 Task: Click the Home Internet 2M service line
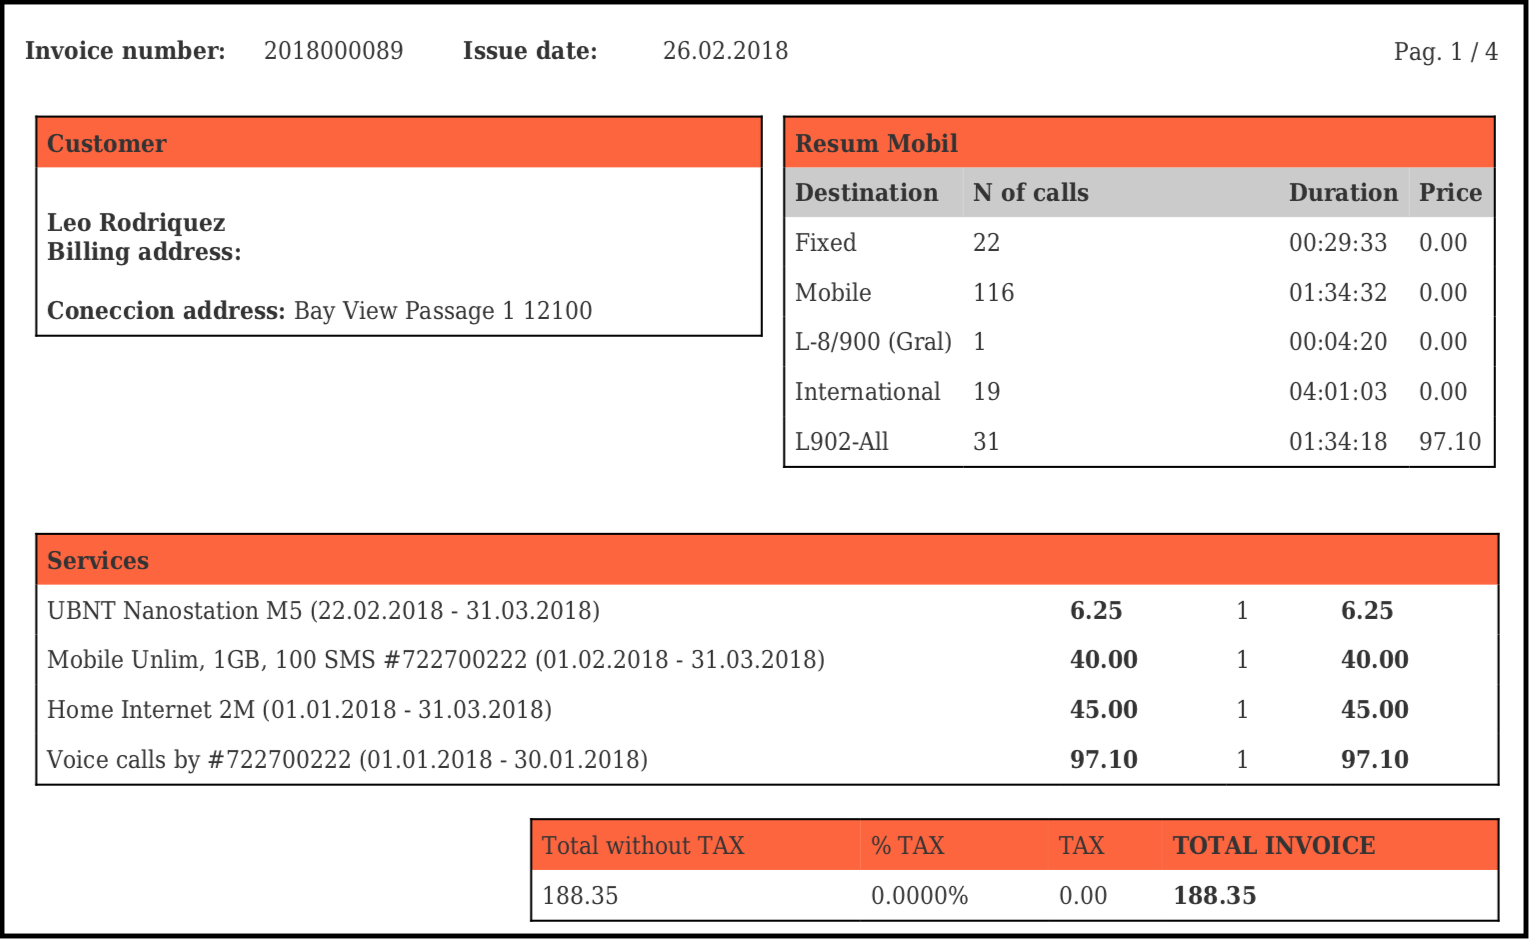[x=299, y=710]
